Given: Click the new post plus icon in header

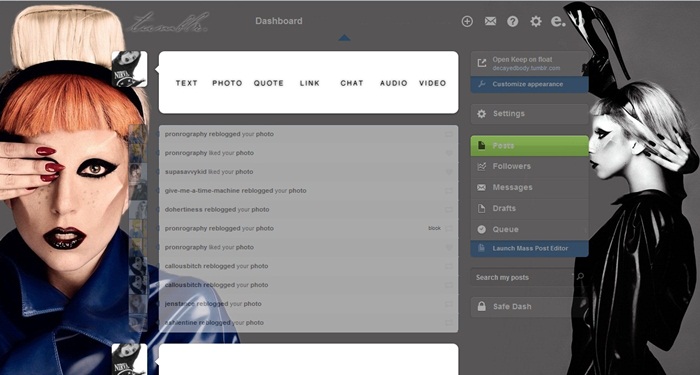Looking at the screenshot, I should [467, 21].
